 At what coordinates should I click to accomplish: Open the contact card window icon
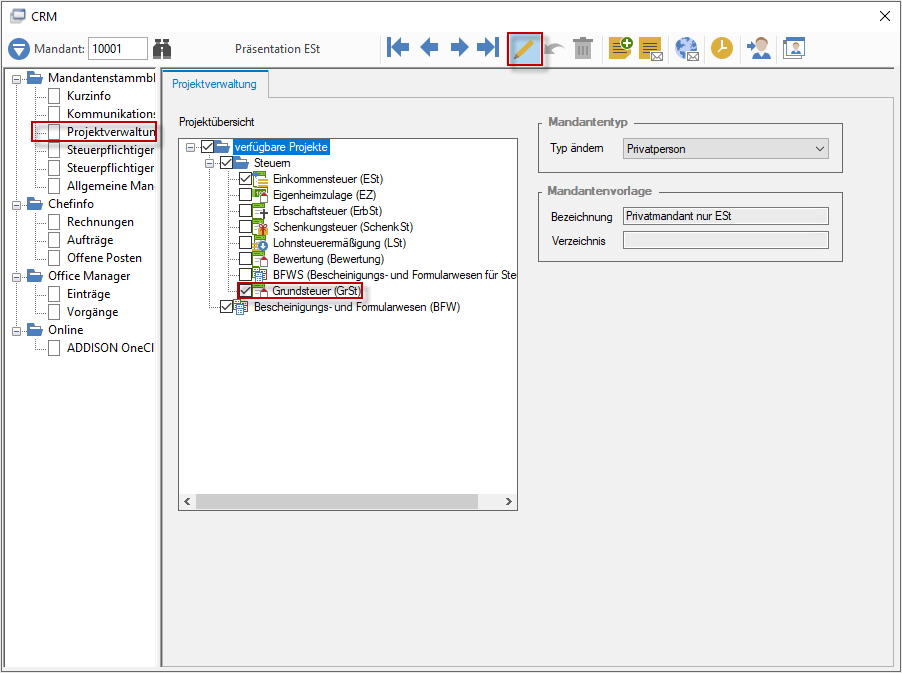tap(794, 48)
